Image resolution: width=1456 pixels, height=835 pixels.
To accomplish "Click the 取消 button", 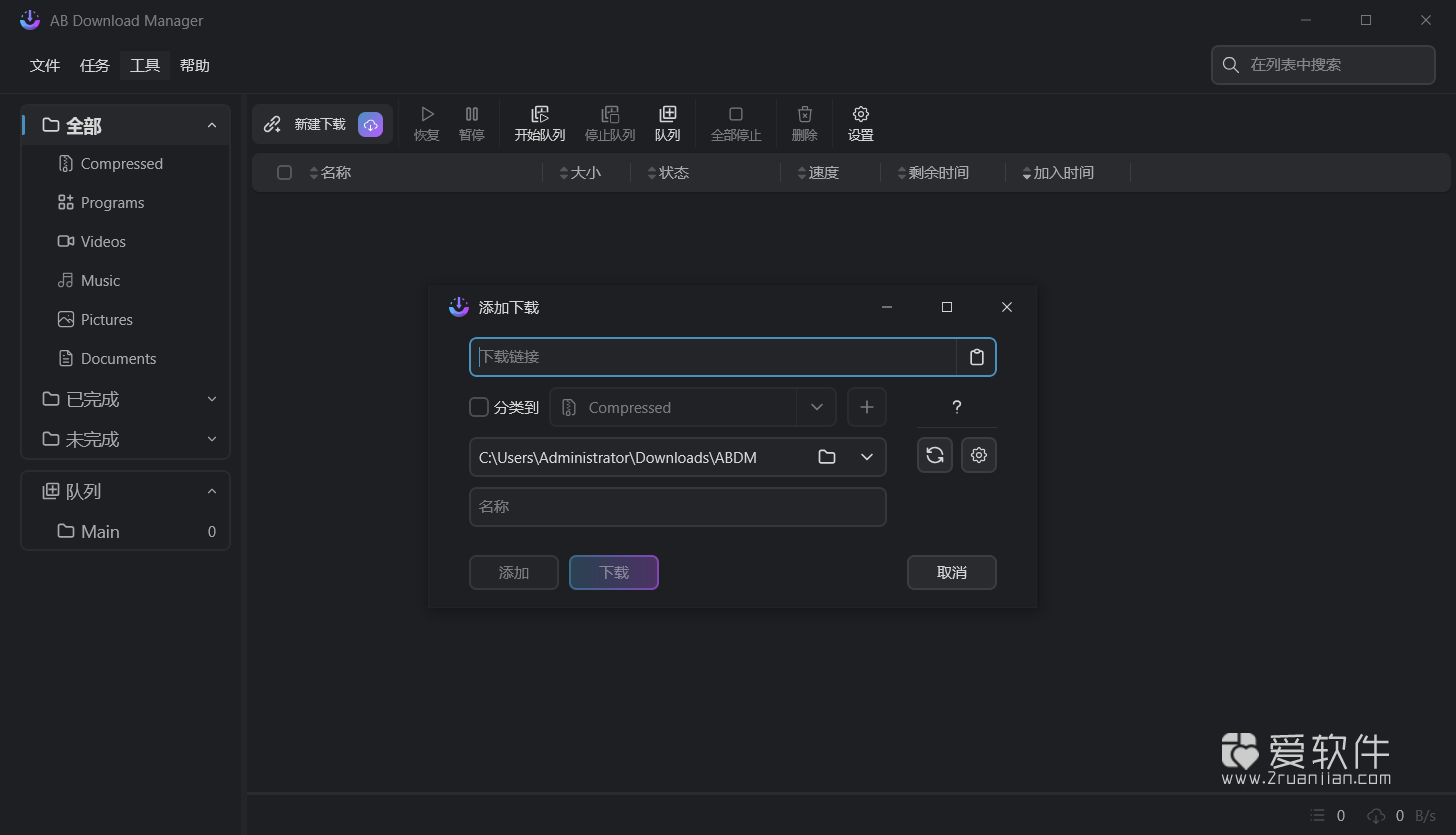I will (952, 573).
